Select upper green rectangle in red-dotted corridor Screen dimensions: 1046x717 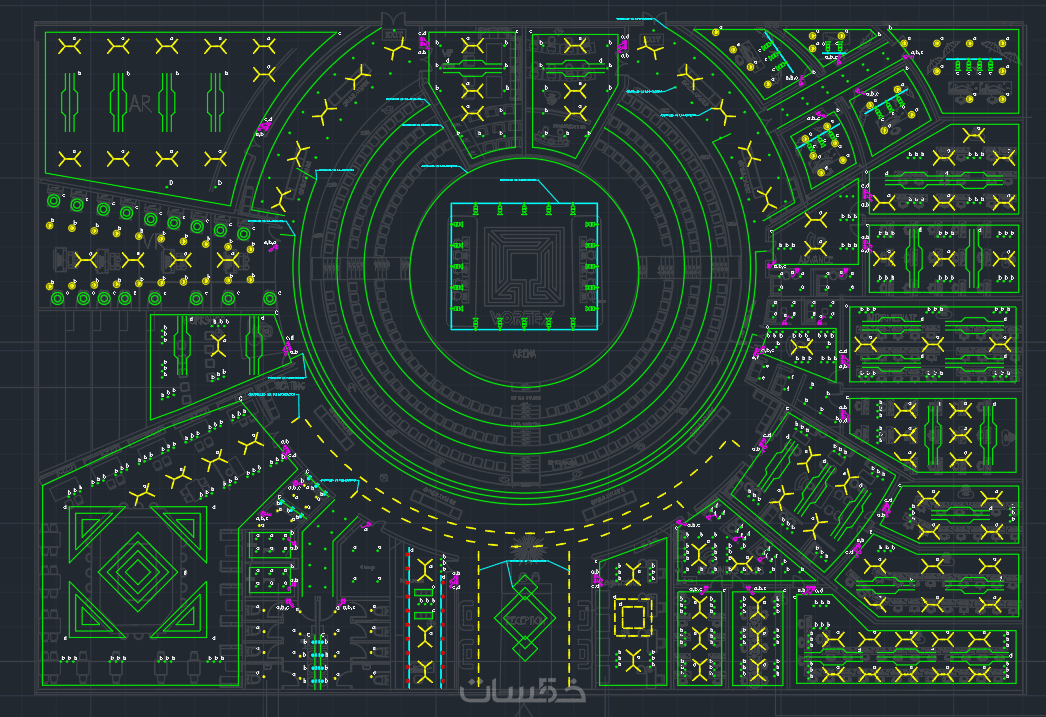tap(424, 593)
